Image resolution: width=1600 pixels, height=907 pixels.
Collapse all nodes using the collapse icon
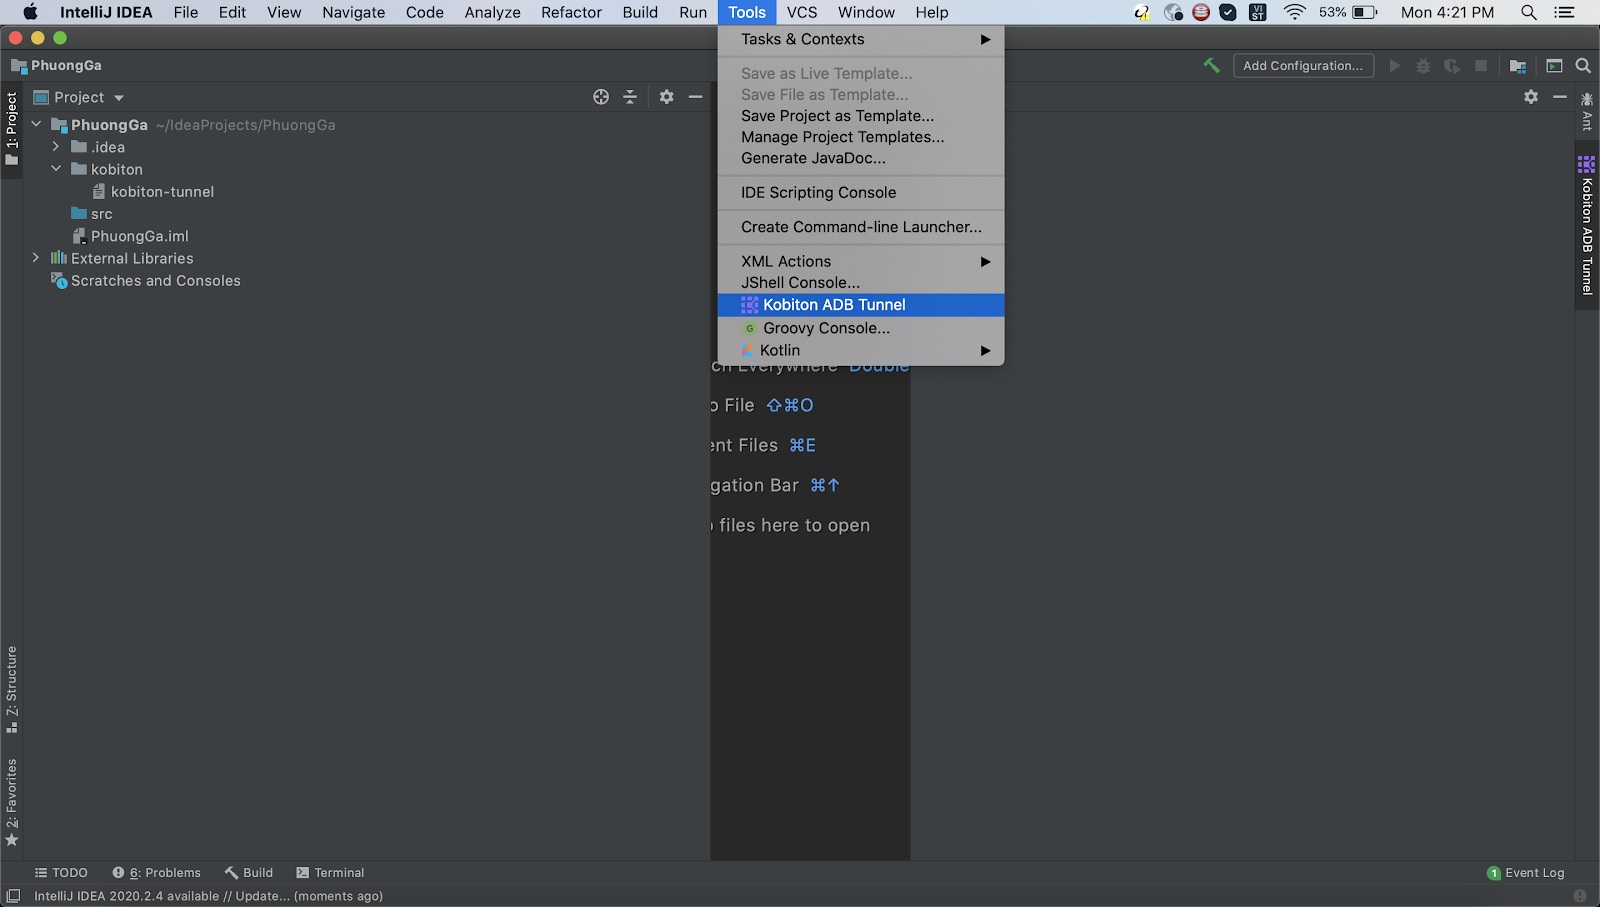coord(630,97)
